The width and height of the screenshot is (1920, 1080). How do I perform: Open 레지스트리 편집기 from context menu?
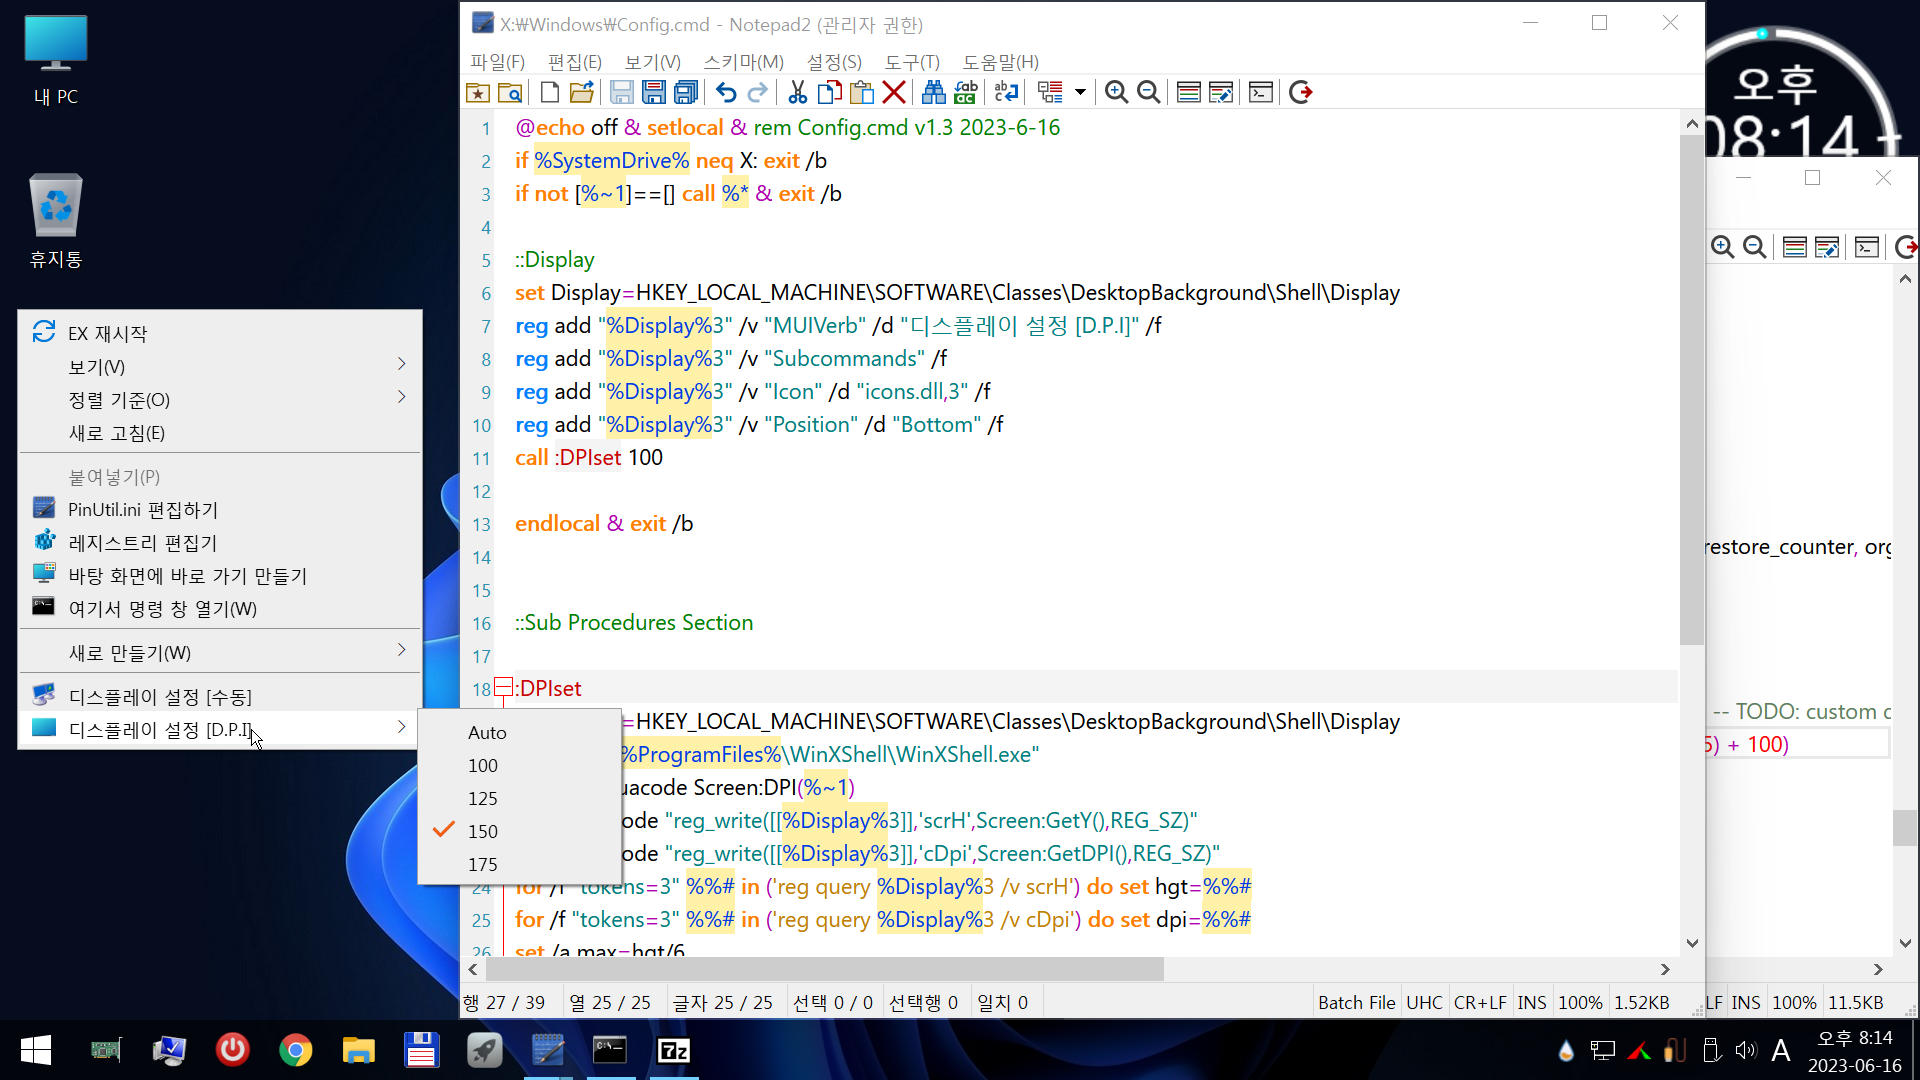220,542
